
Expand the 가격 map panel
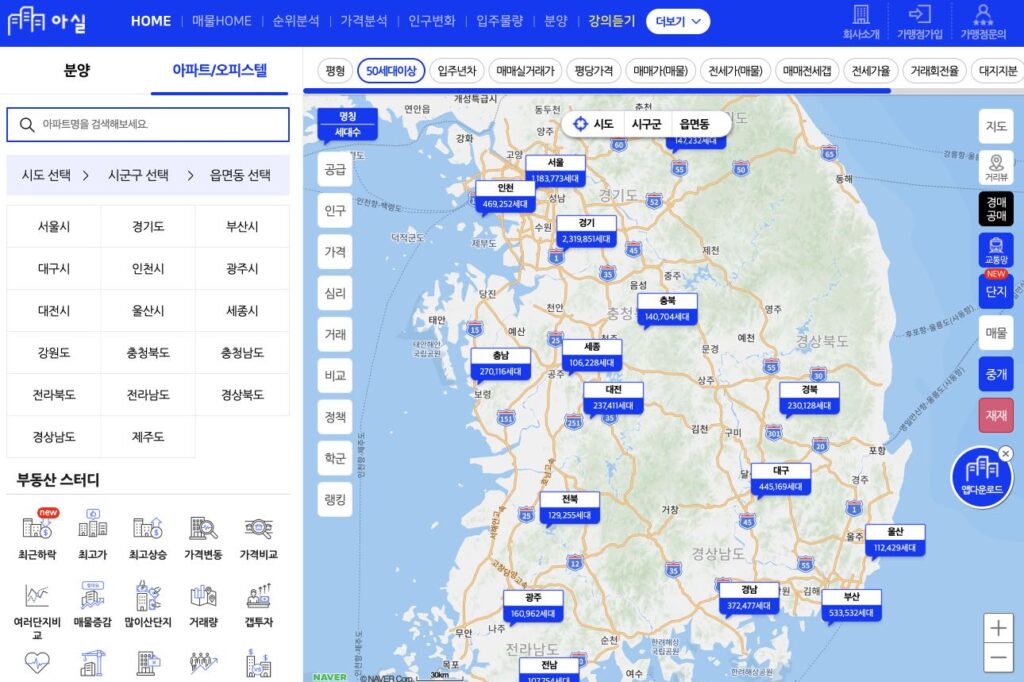coord(335,252)
